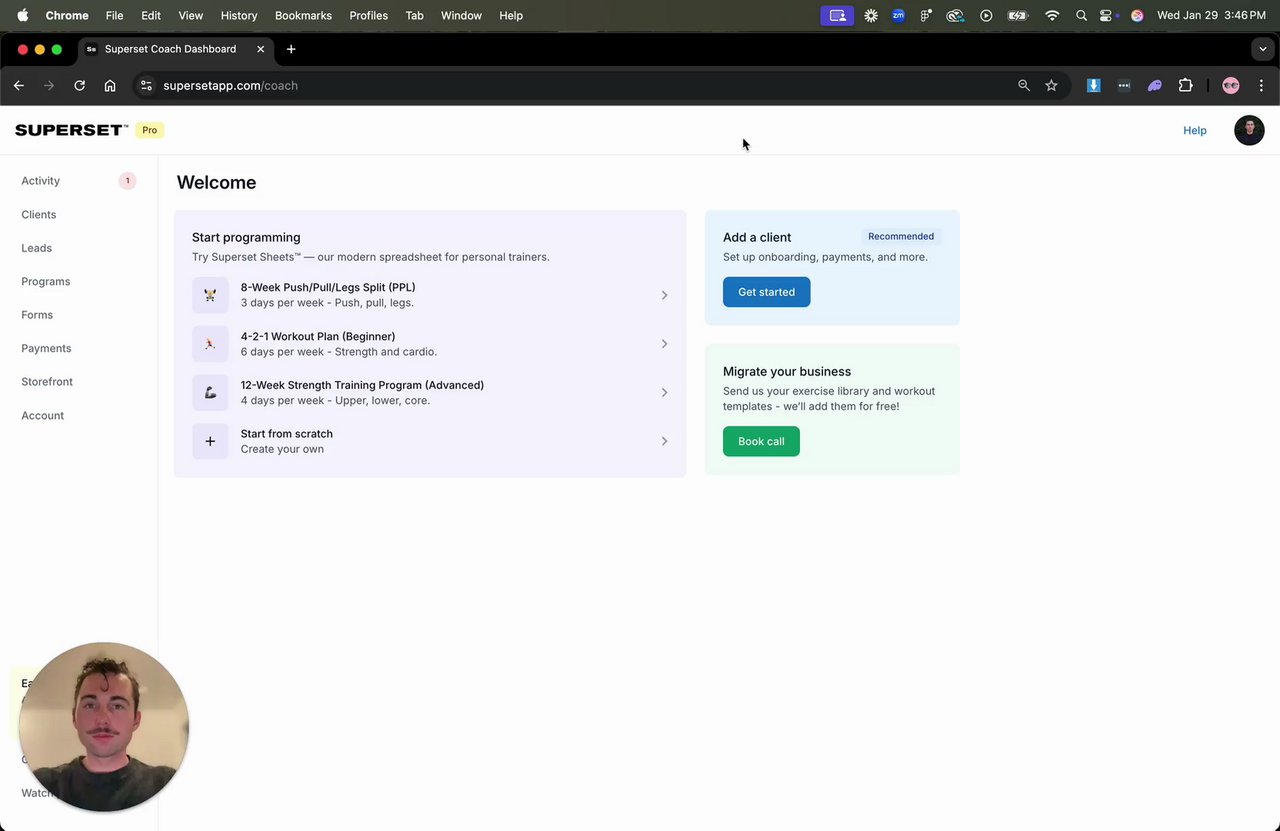This screenshot has width=1280, height=831.
Task: Click the browser home icon
Action: click(x=110, y=86)
